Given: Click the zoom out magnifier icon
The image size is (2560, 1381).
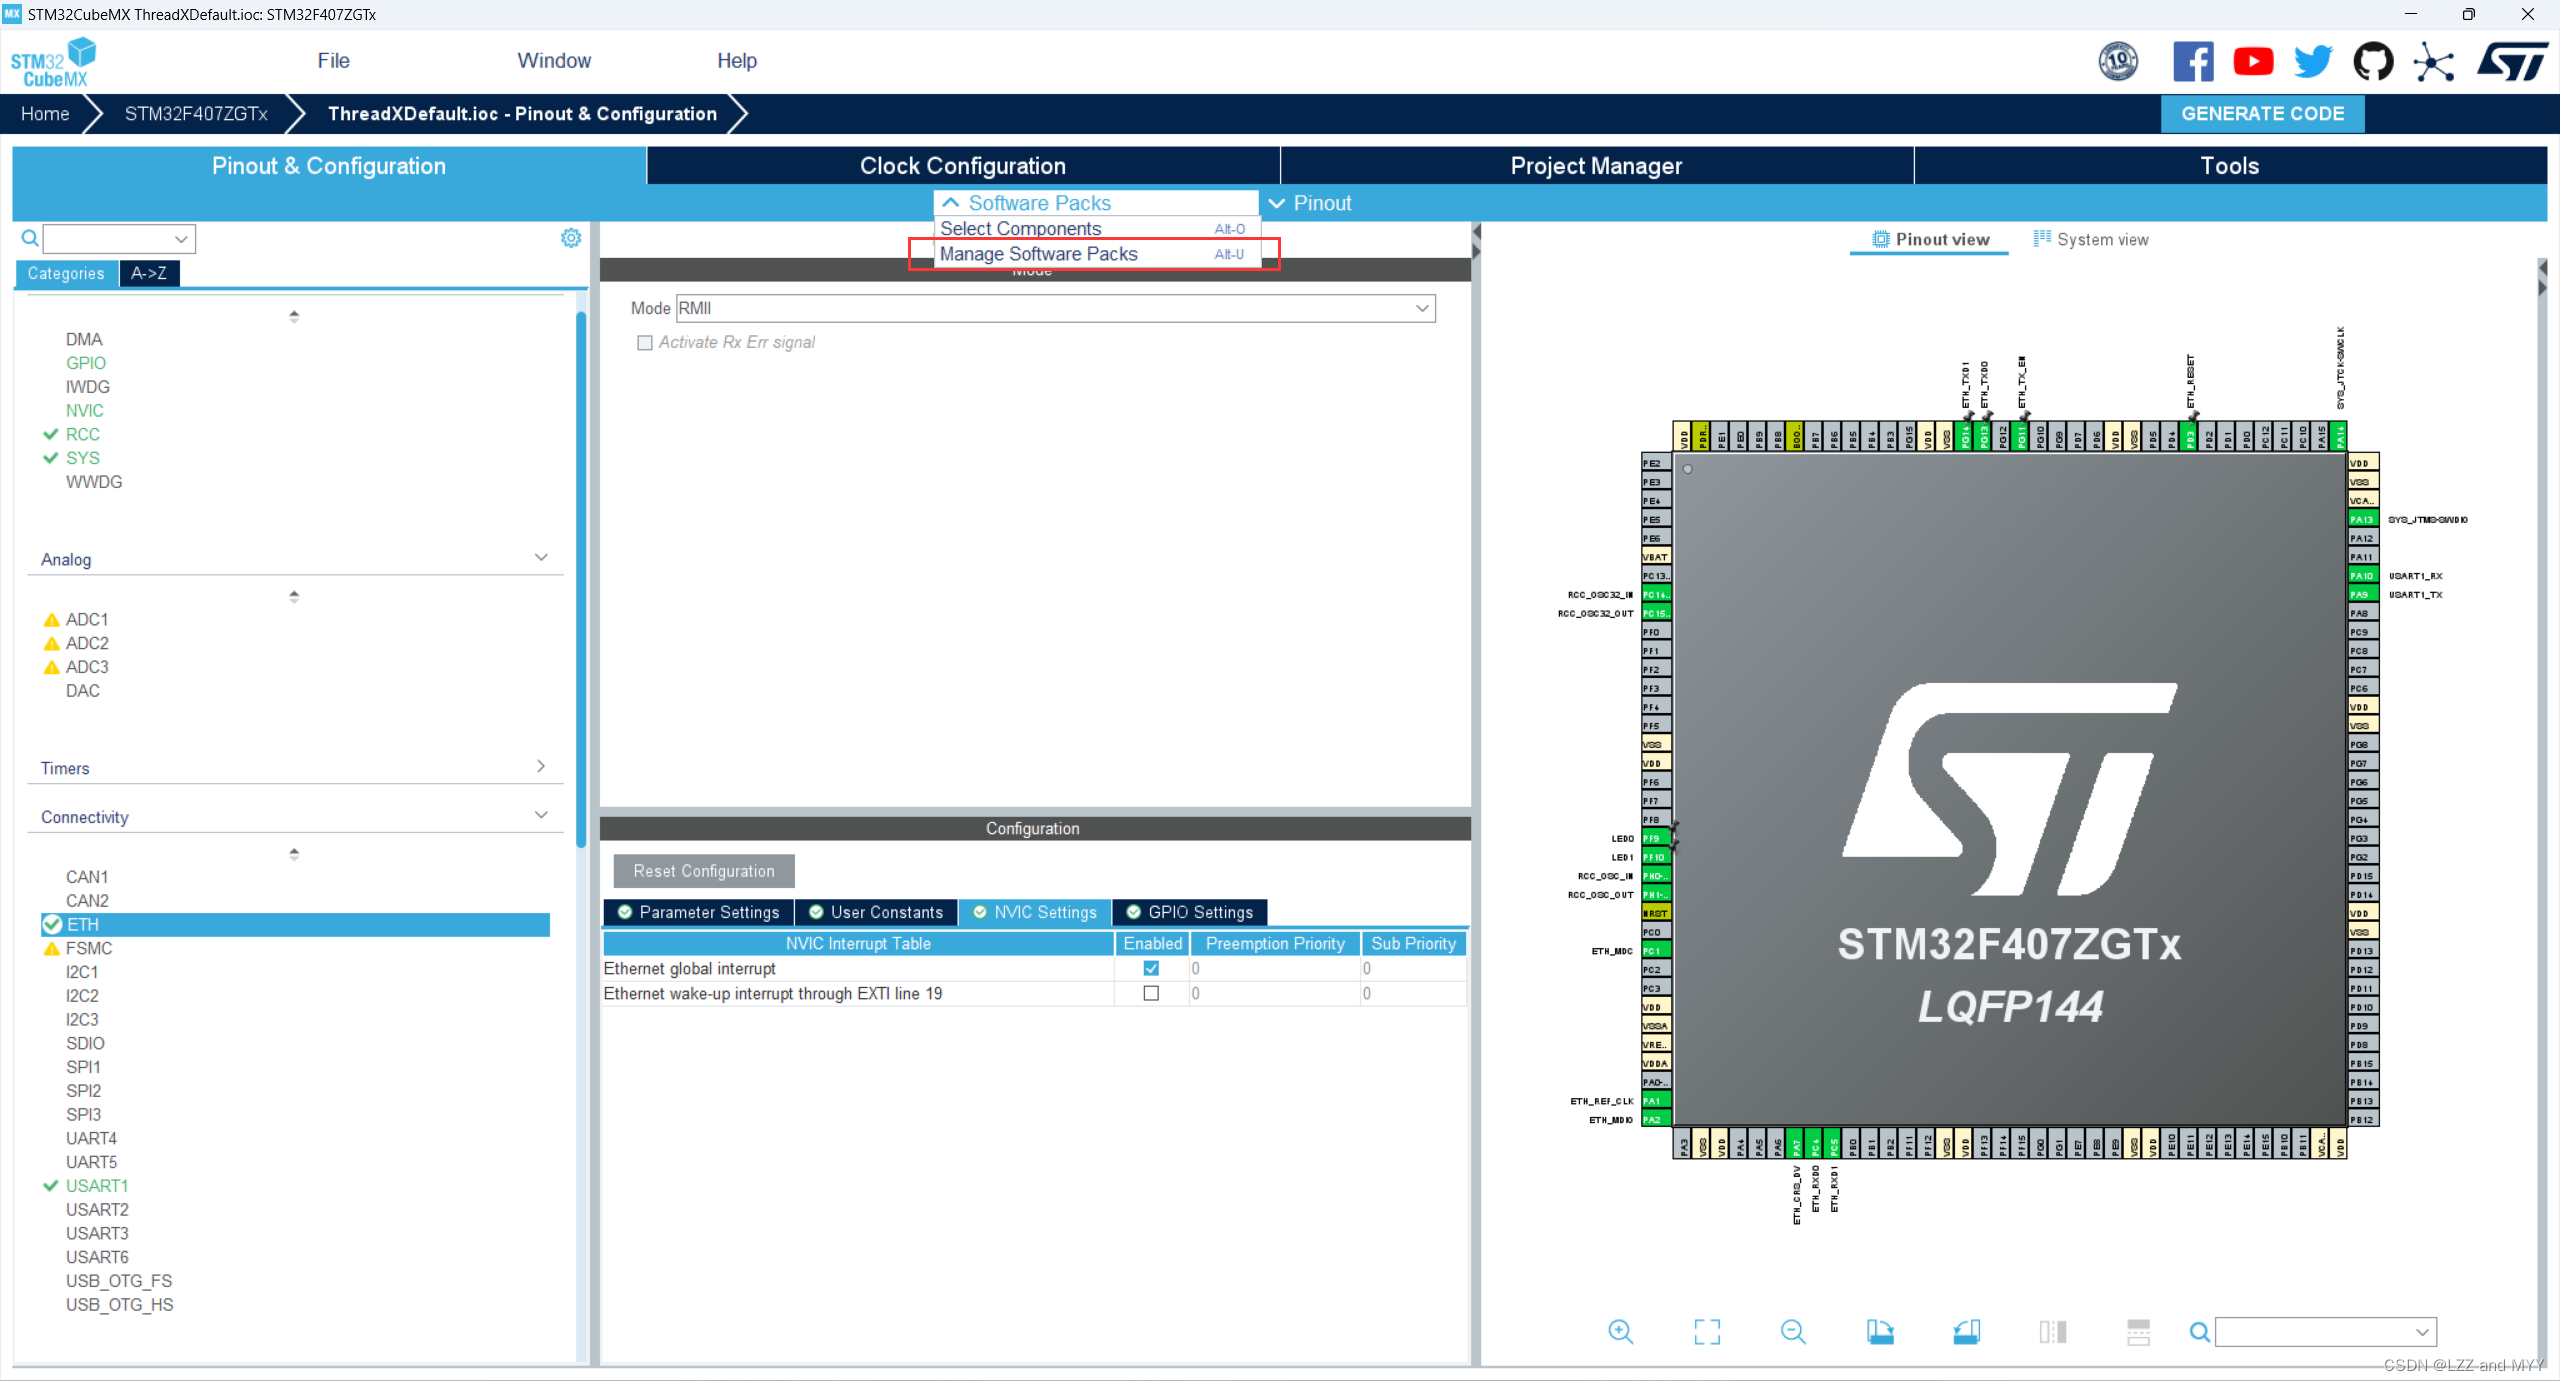Looking at the screenshot, I should pos(1793,1331).
